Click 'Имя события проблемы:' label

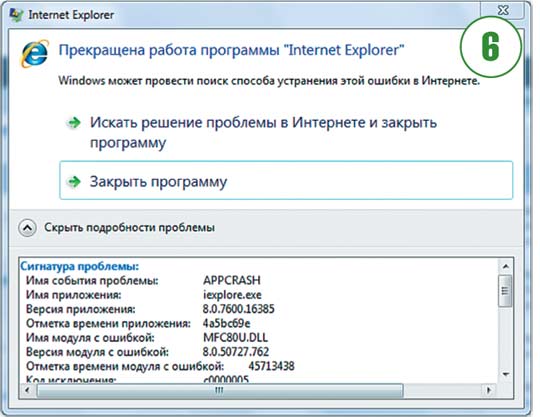click(x=92, y=280)
